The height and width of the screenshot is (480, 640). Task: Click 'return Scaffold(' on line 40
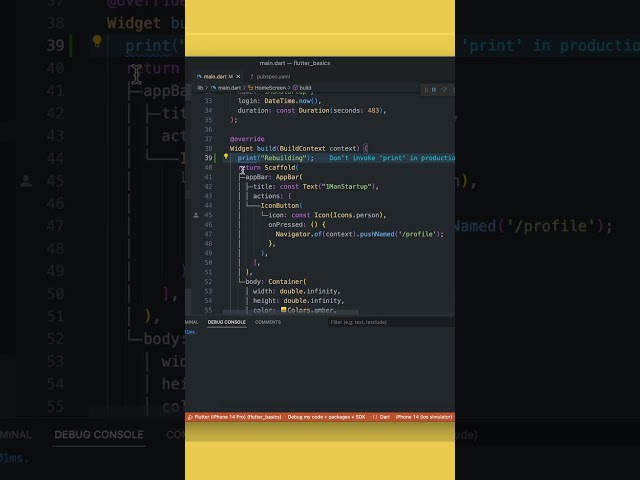[269, 167]
